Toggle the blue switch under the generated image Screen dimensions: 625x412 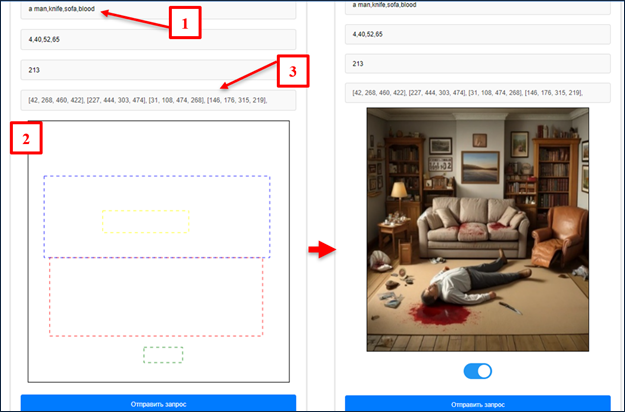[478, 371]
